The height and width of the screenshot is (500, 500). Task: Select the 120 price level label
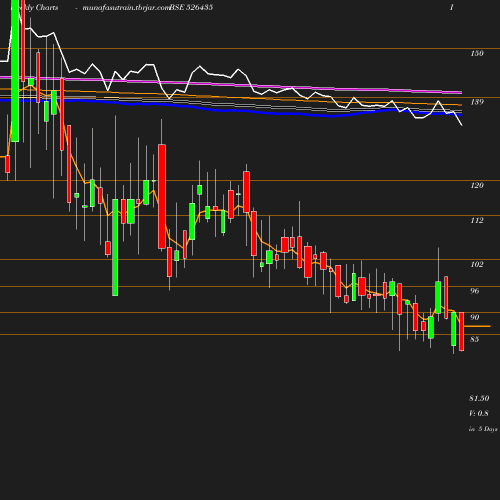pos(477,185)
